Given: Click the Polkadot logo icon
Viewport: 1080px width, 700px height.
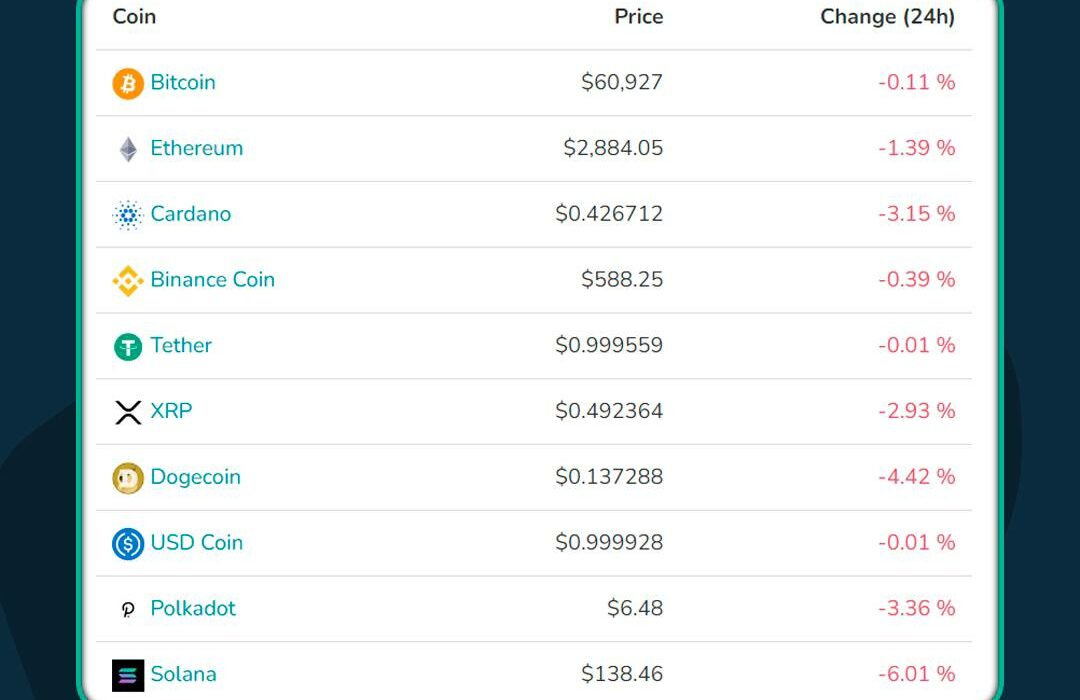Looking at the screenshot, I should (x=128, y=610).
